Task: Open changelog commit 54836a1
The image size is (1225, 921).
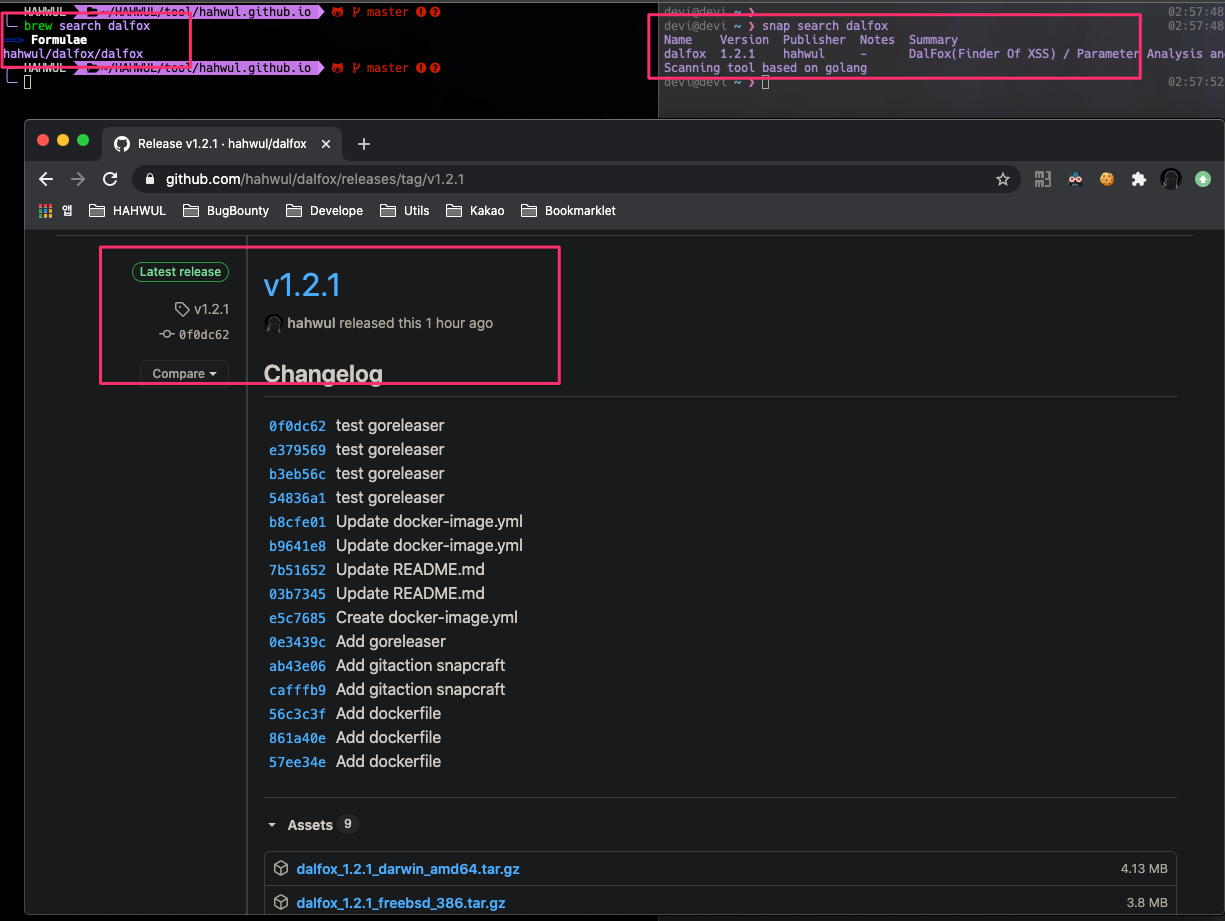Action: point(297,498)
